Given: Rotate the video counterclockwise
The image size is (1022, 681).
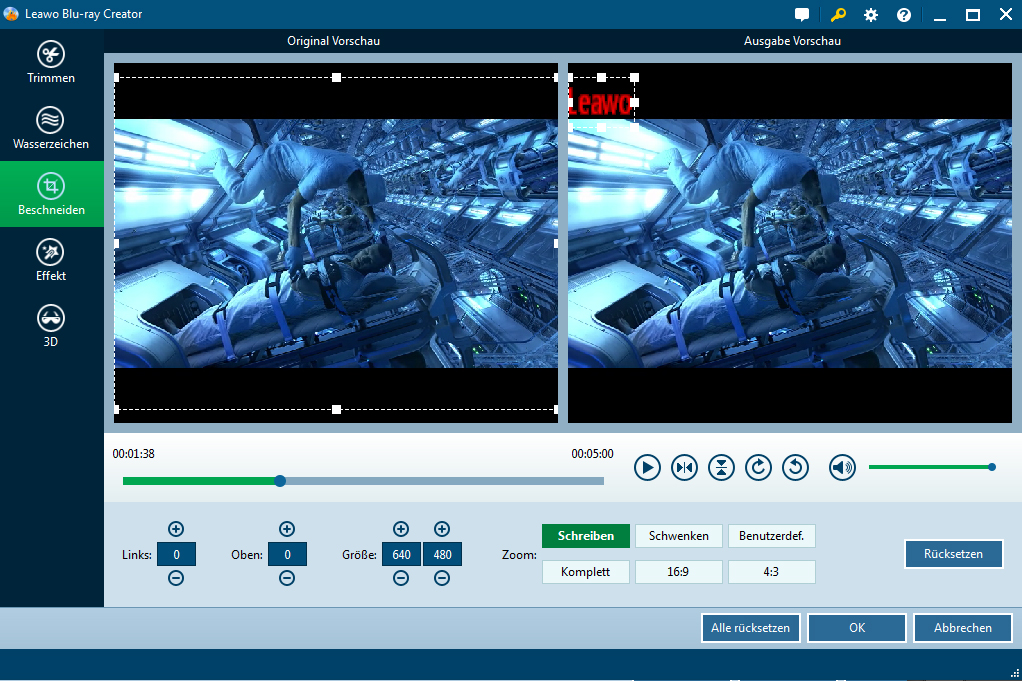Looking at the screenshot, I should [x=795, y=467].
